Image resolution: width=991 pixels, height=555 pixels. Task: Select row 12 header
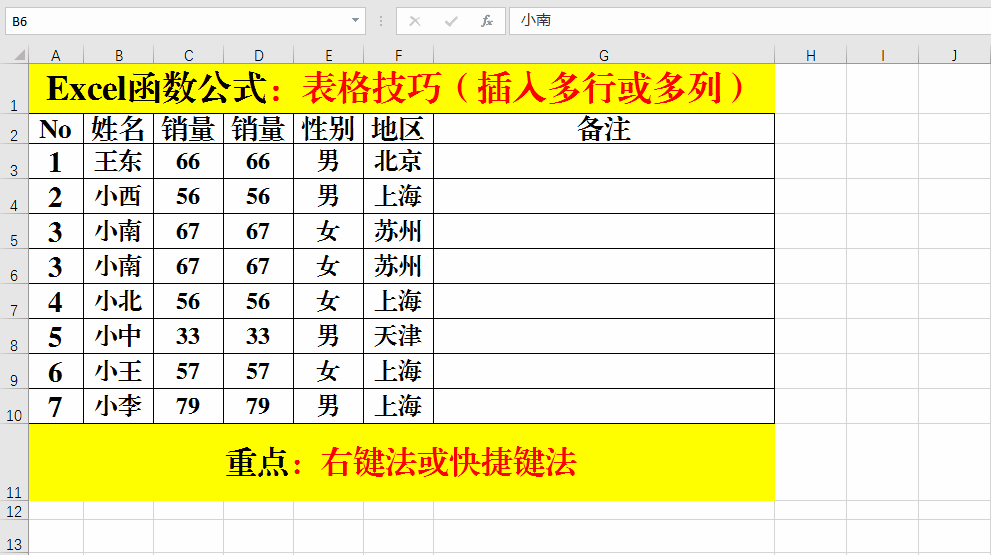coord(14,511)
